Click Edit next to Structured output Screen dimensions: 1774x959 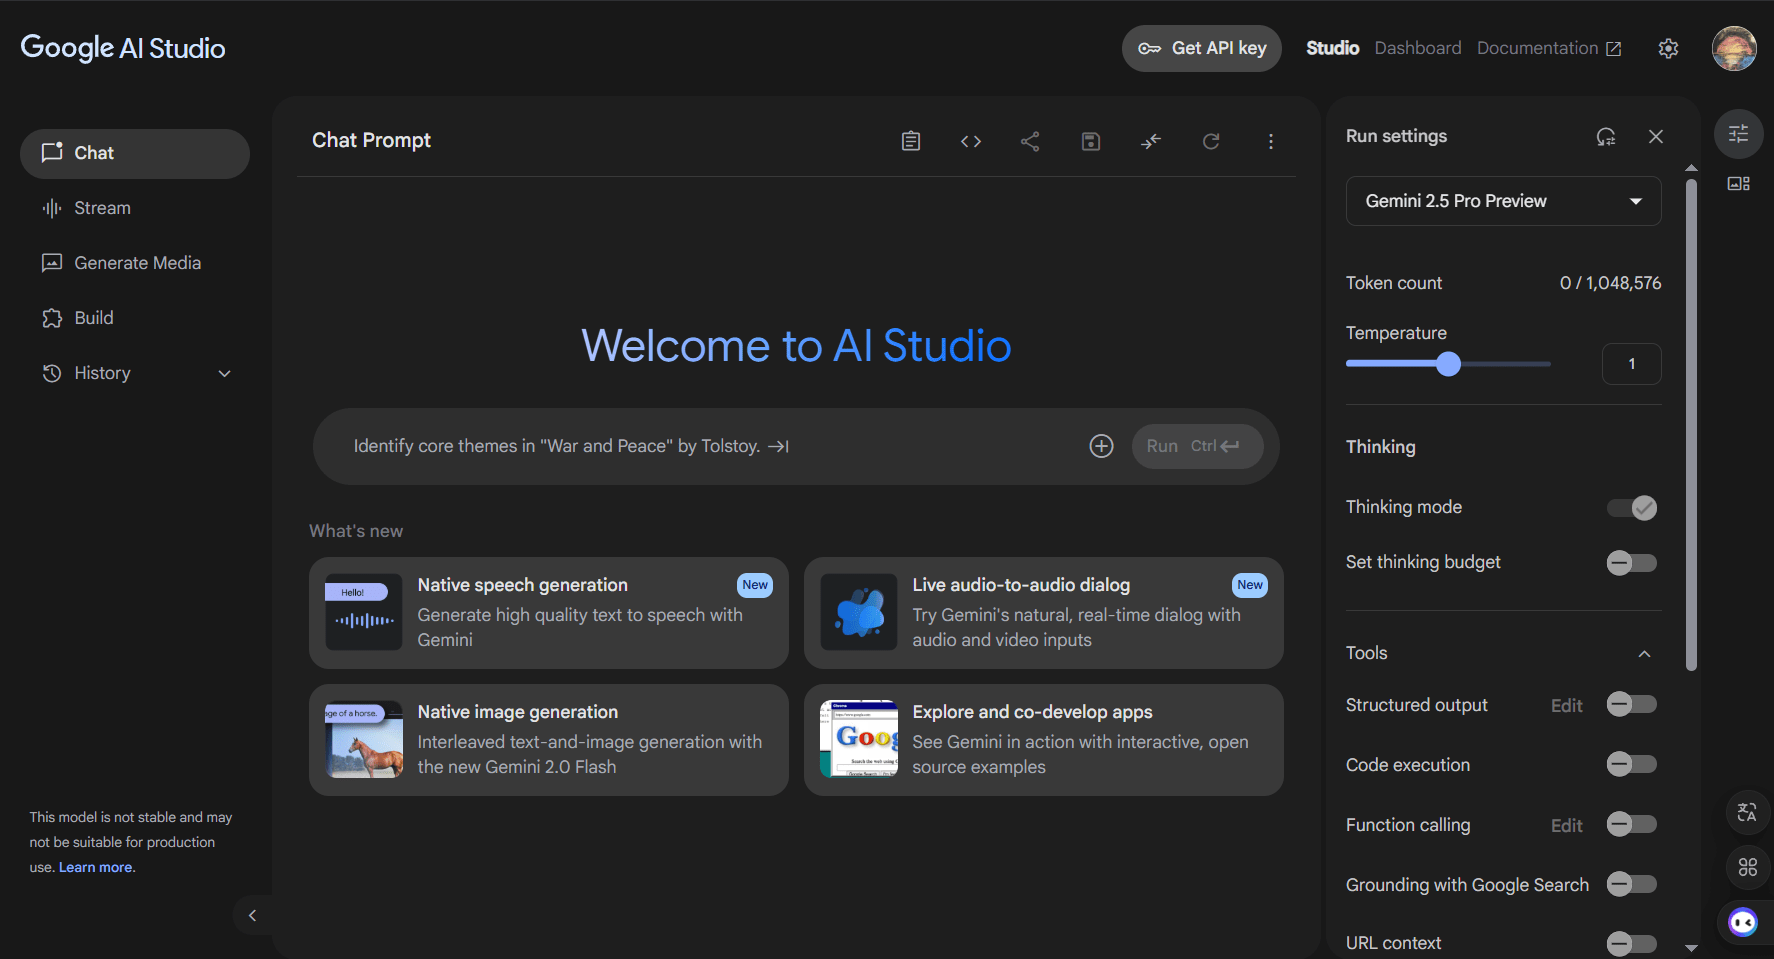(1566, 706)
